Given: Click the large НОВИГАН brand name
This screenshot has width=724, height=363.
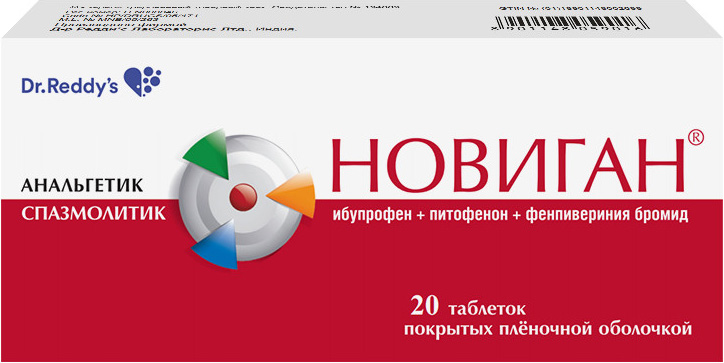Looking at the screenshot, I should [508, 166].
